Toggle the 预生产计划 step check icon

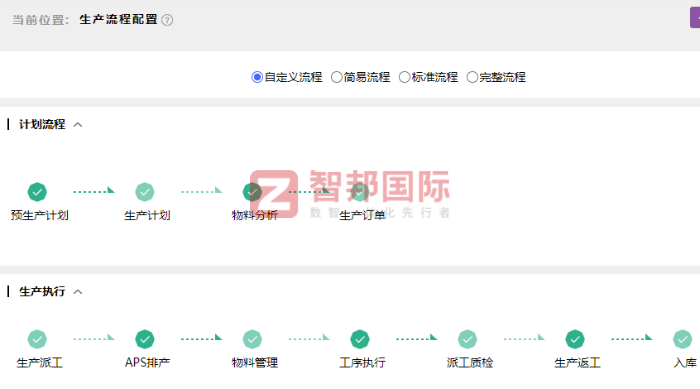tap(37, 192)
